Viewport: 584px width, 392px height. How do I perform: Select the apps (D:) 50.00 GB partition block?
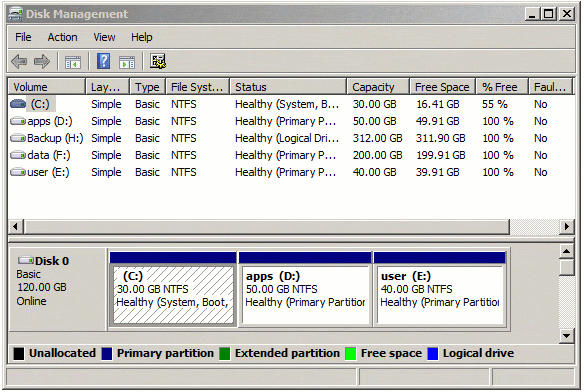pos(305,290)
